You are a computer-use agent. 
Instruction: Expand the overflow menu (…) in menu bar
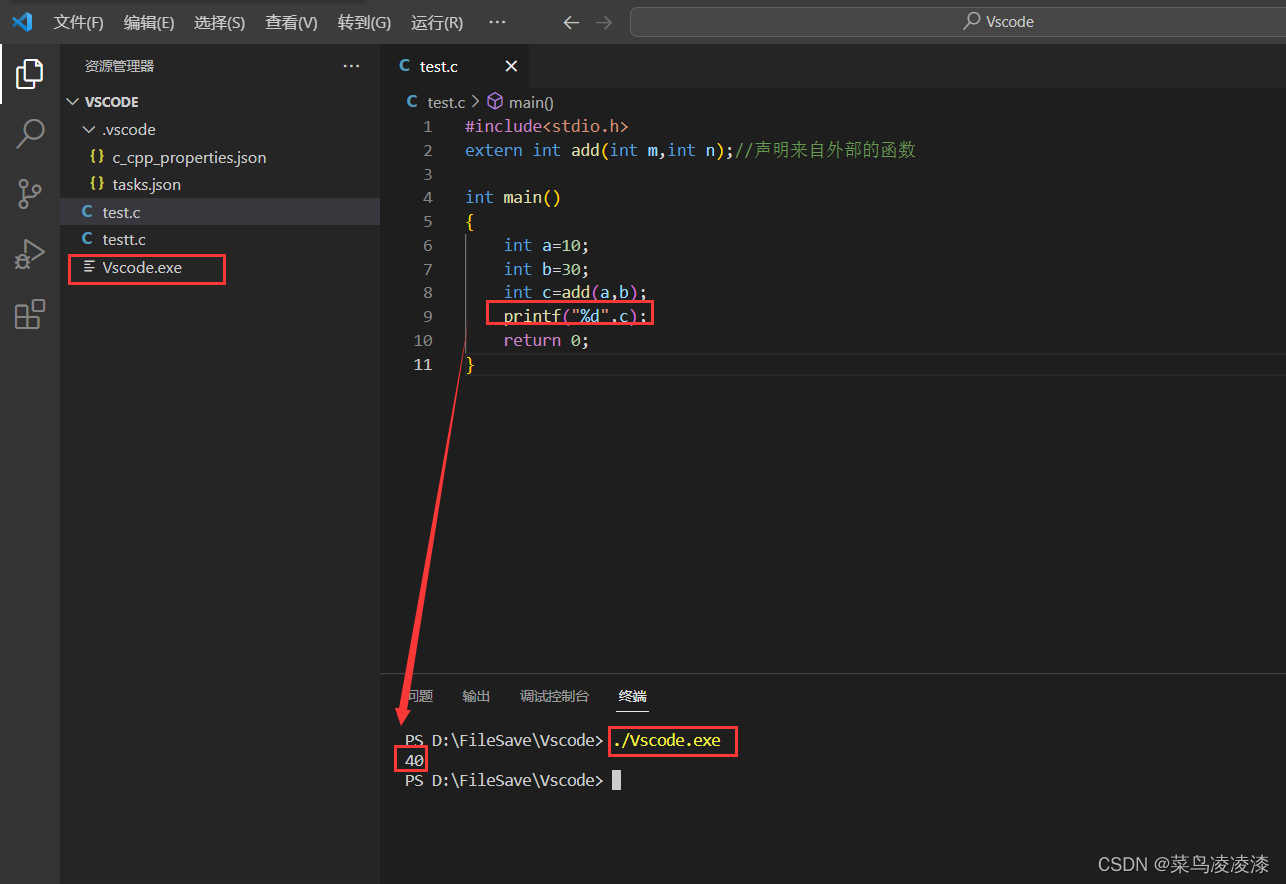pyautogui.click(x=497, y=22)
